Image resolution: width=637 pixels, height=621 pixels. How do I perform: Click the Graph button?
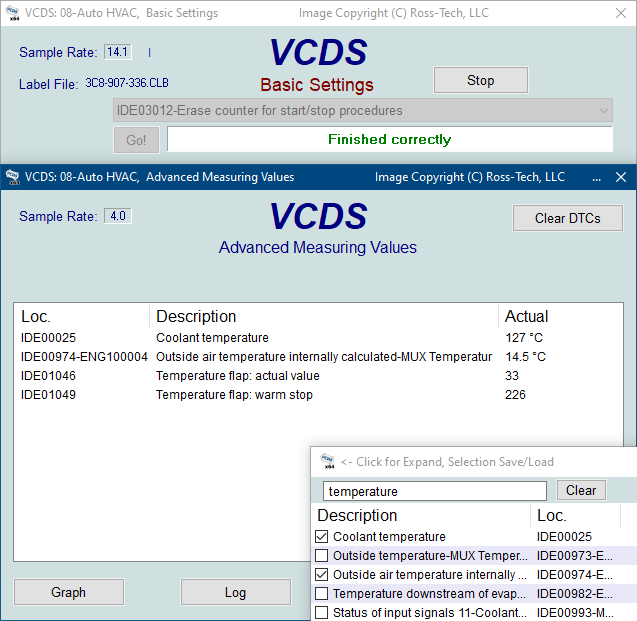[69, 592]
